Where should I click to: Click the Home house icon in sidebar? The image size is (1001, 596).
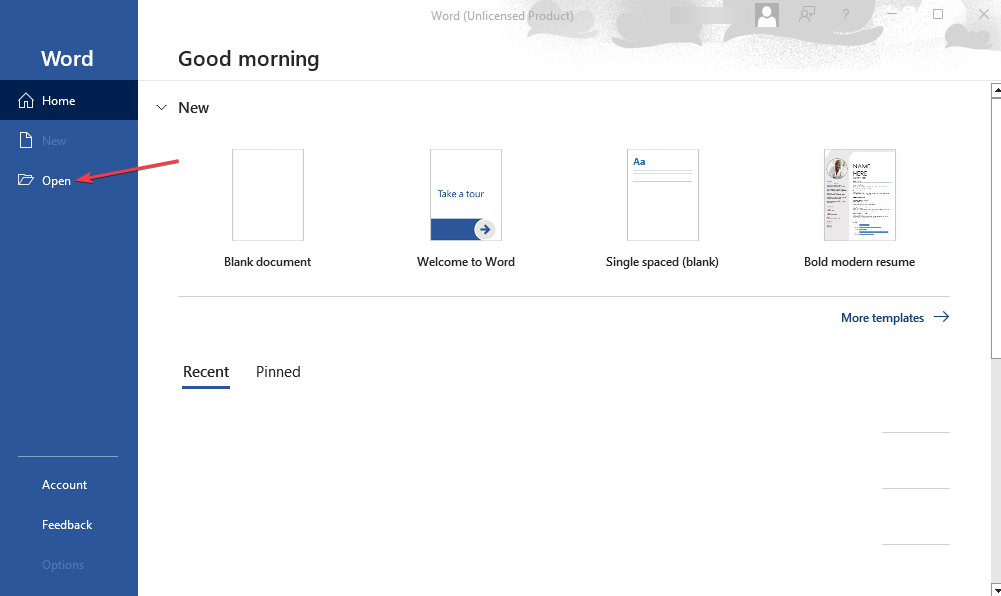tap(26, 101)
